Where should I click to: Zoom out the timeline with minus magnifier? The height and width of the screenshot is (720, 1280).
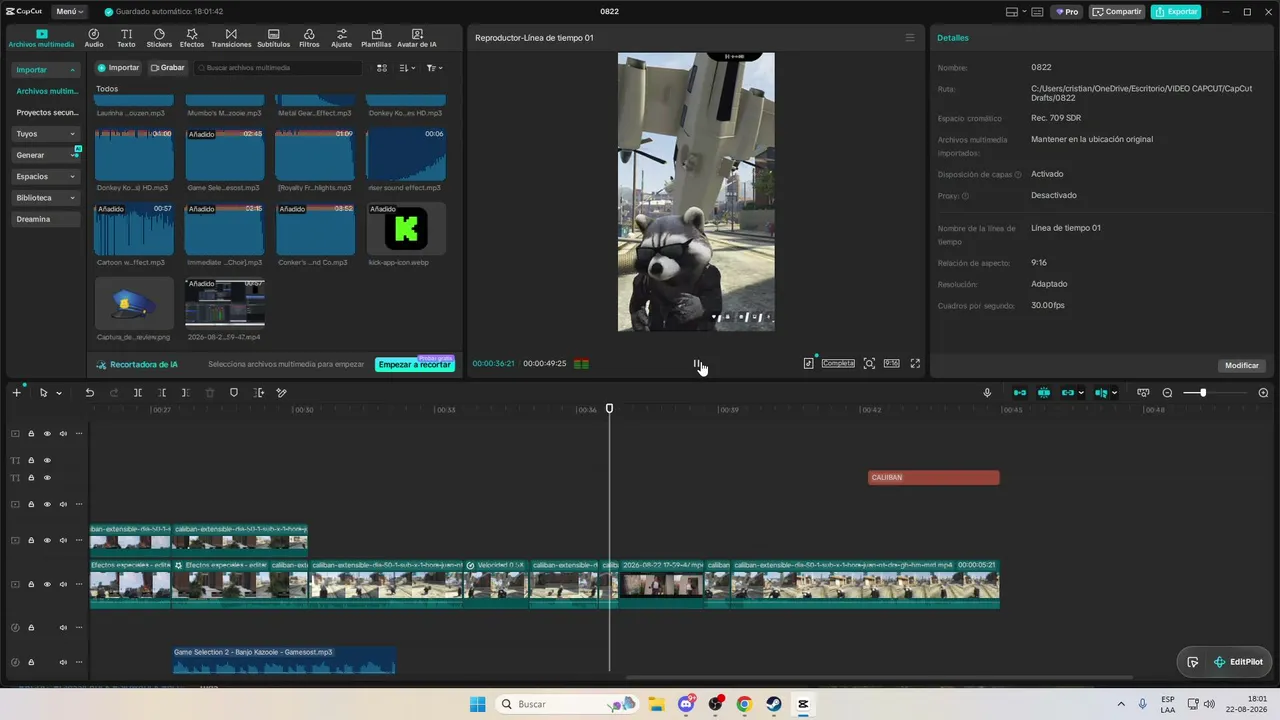click(1167, 393)
